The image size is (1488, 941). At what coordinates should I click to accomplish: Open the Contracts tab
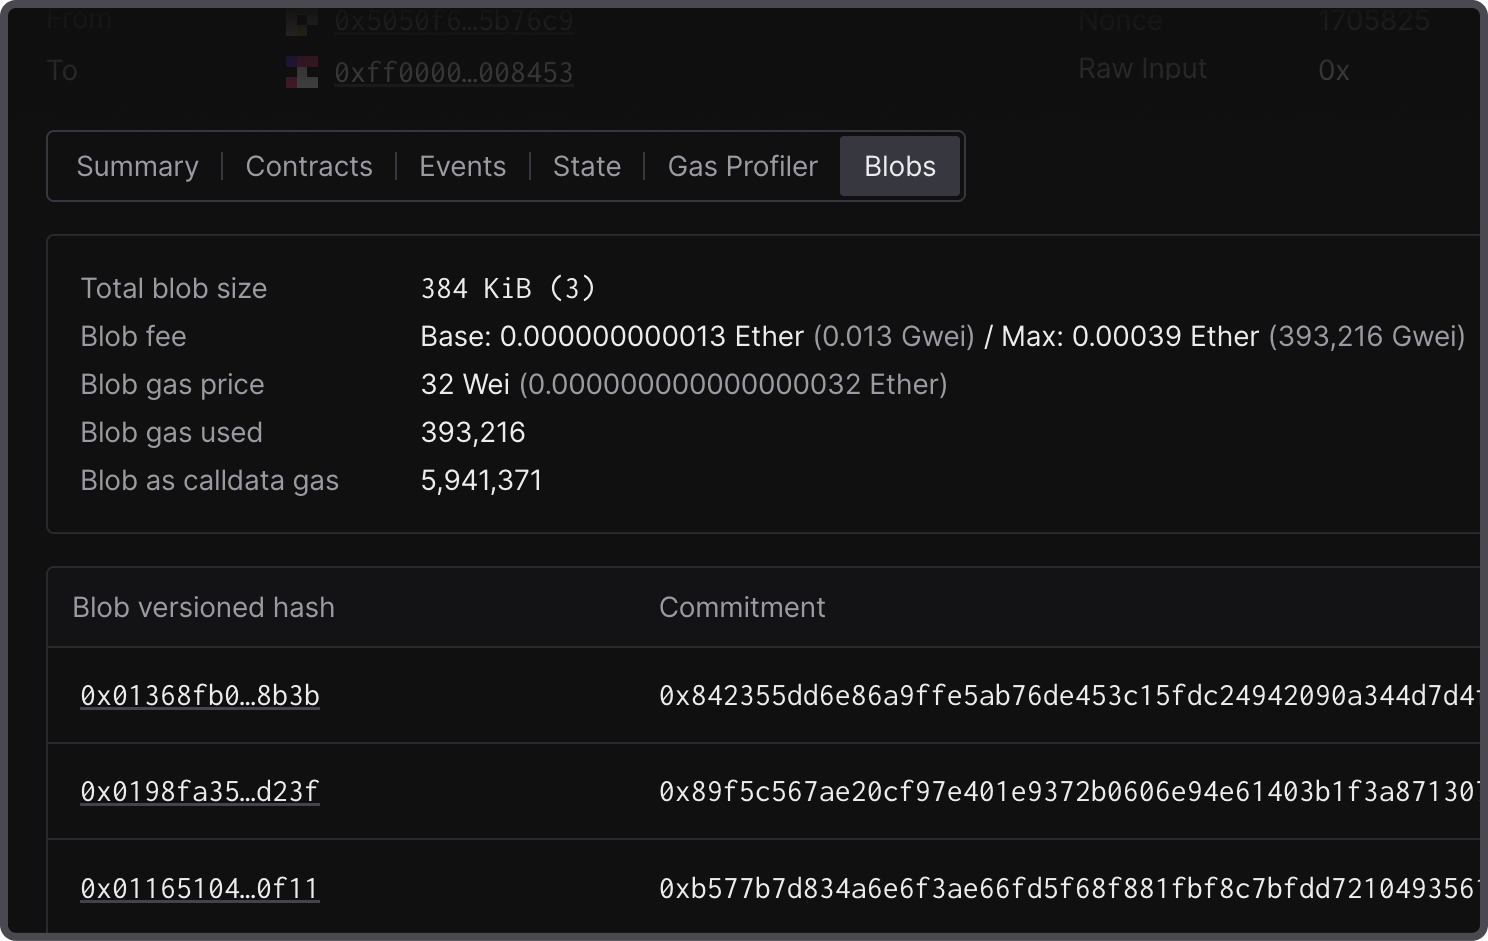(x=309, y=166)
